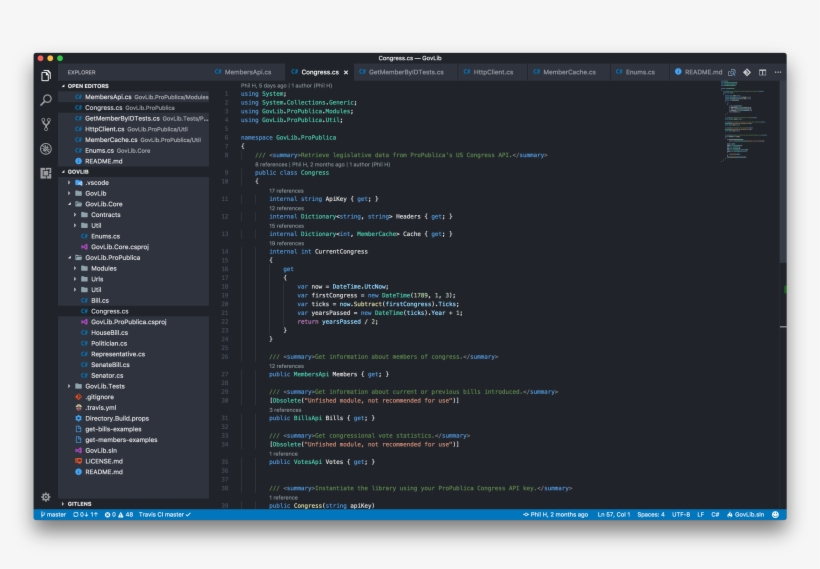Click '8 references' code lens above Congress class
Image resolution: width=820 pixels, height=569 pixels.
tap(271, 164)
